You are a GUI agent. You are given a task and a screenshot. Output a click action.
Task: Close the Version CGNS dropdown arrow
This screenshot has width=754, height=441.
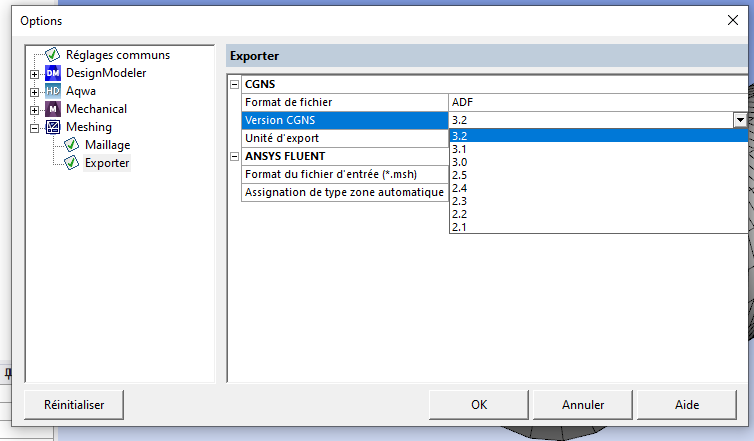tap(740, 120)
